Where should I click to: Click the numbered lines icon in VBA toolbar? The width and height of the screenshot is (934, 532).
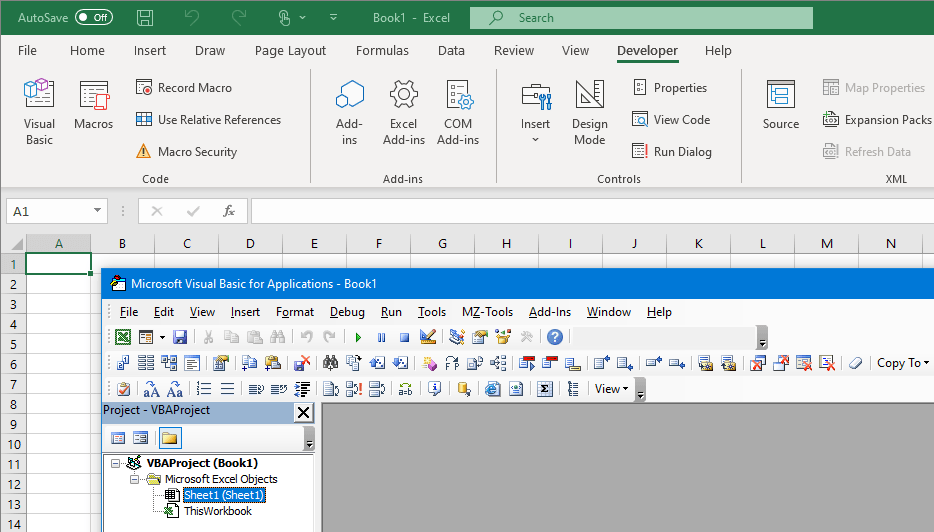point(204,389)
